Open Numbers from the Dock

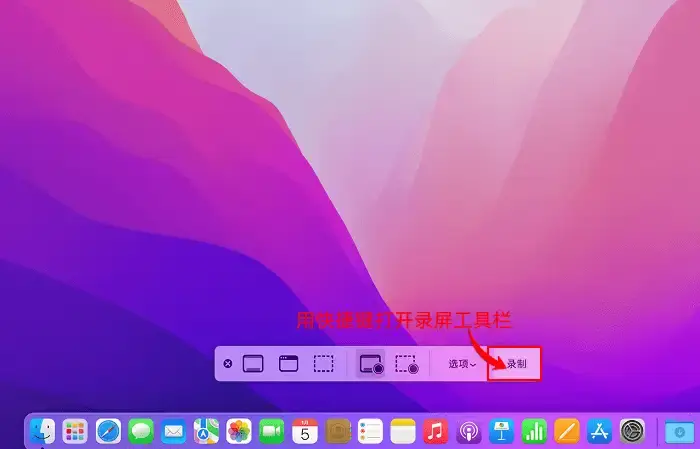(534, 432)
